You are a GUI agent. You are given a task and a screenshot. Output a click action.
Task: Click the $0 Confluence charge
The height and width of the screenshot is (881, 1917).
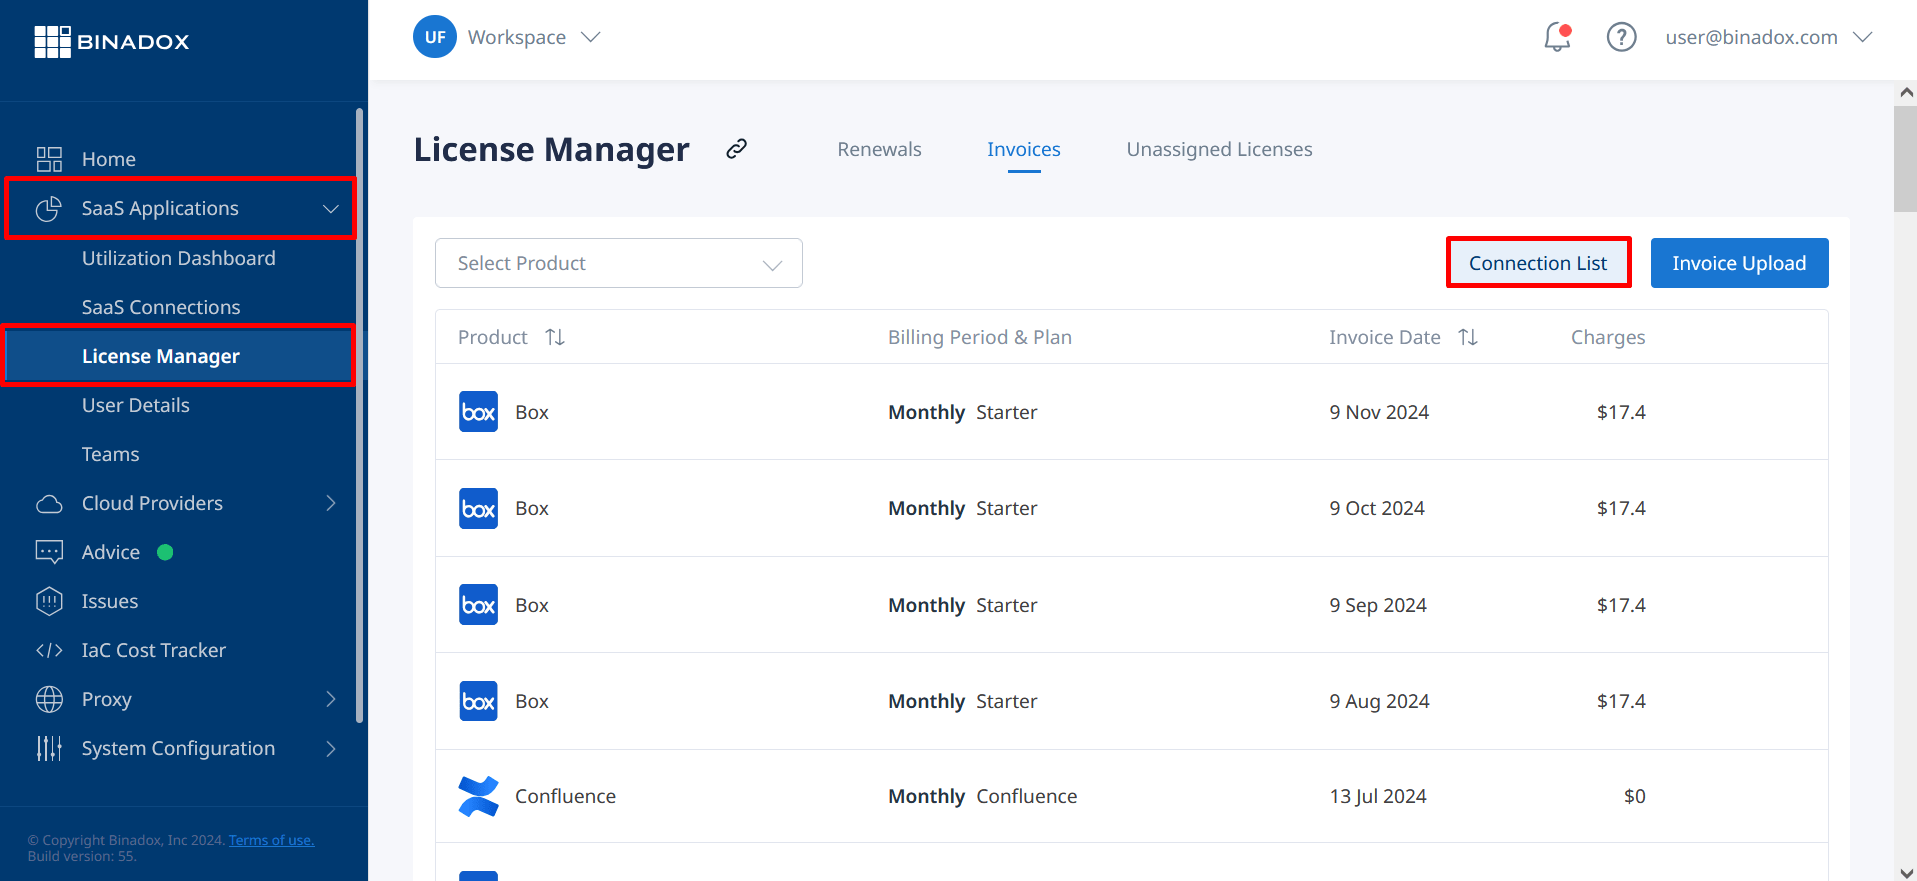[1634, 796]
